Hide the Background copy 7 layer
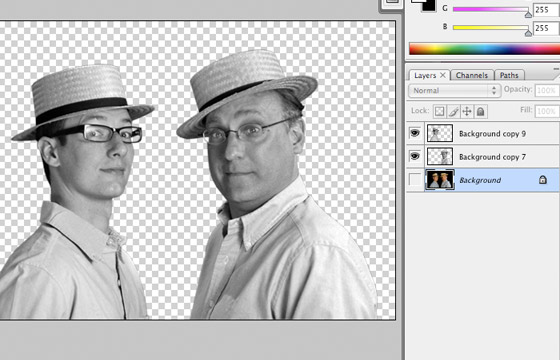Viewport: 560px width, 360px height. (x=415, y=156)
